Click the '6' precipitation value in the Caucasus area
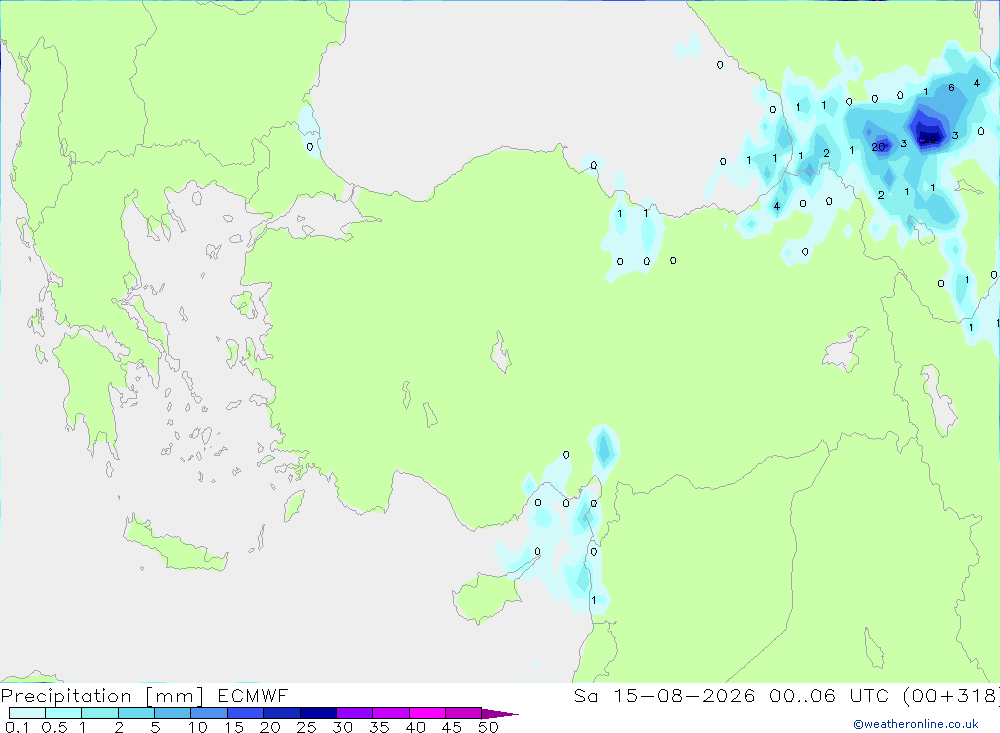Viewport: 1000px width, 733px height. [951, 88]
